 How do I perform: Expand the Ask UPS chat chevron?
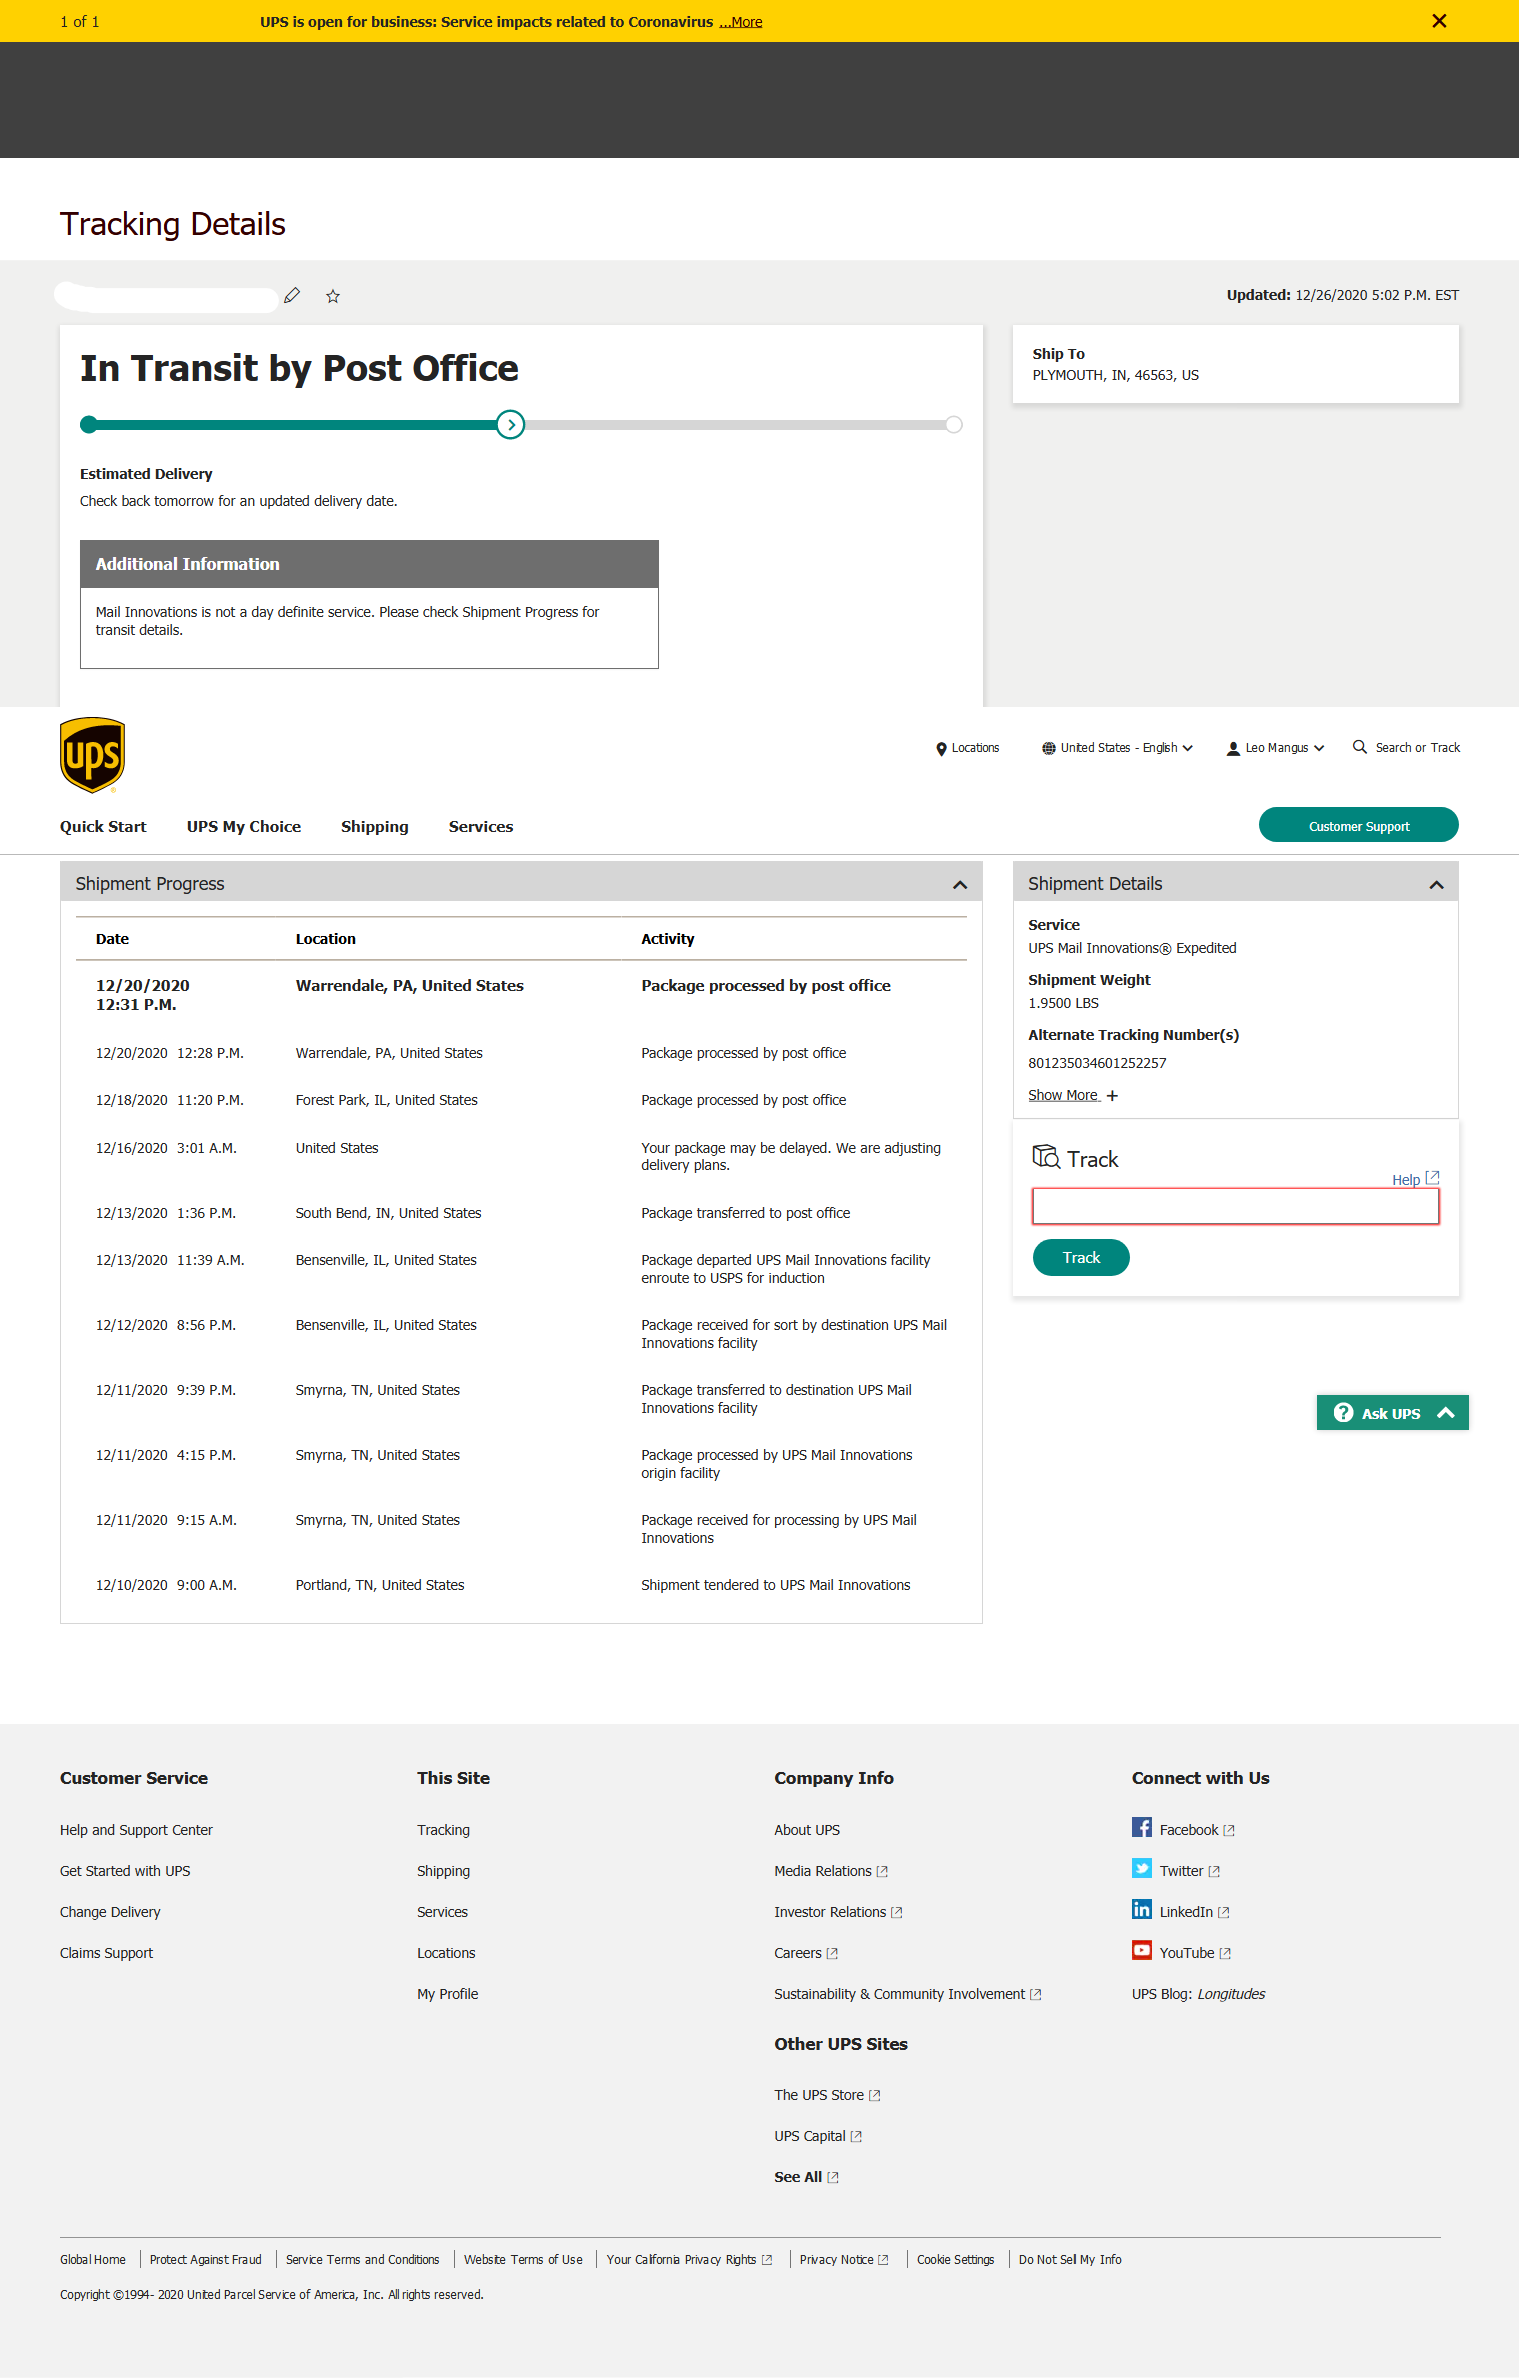point(1445,1413)
